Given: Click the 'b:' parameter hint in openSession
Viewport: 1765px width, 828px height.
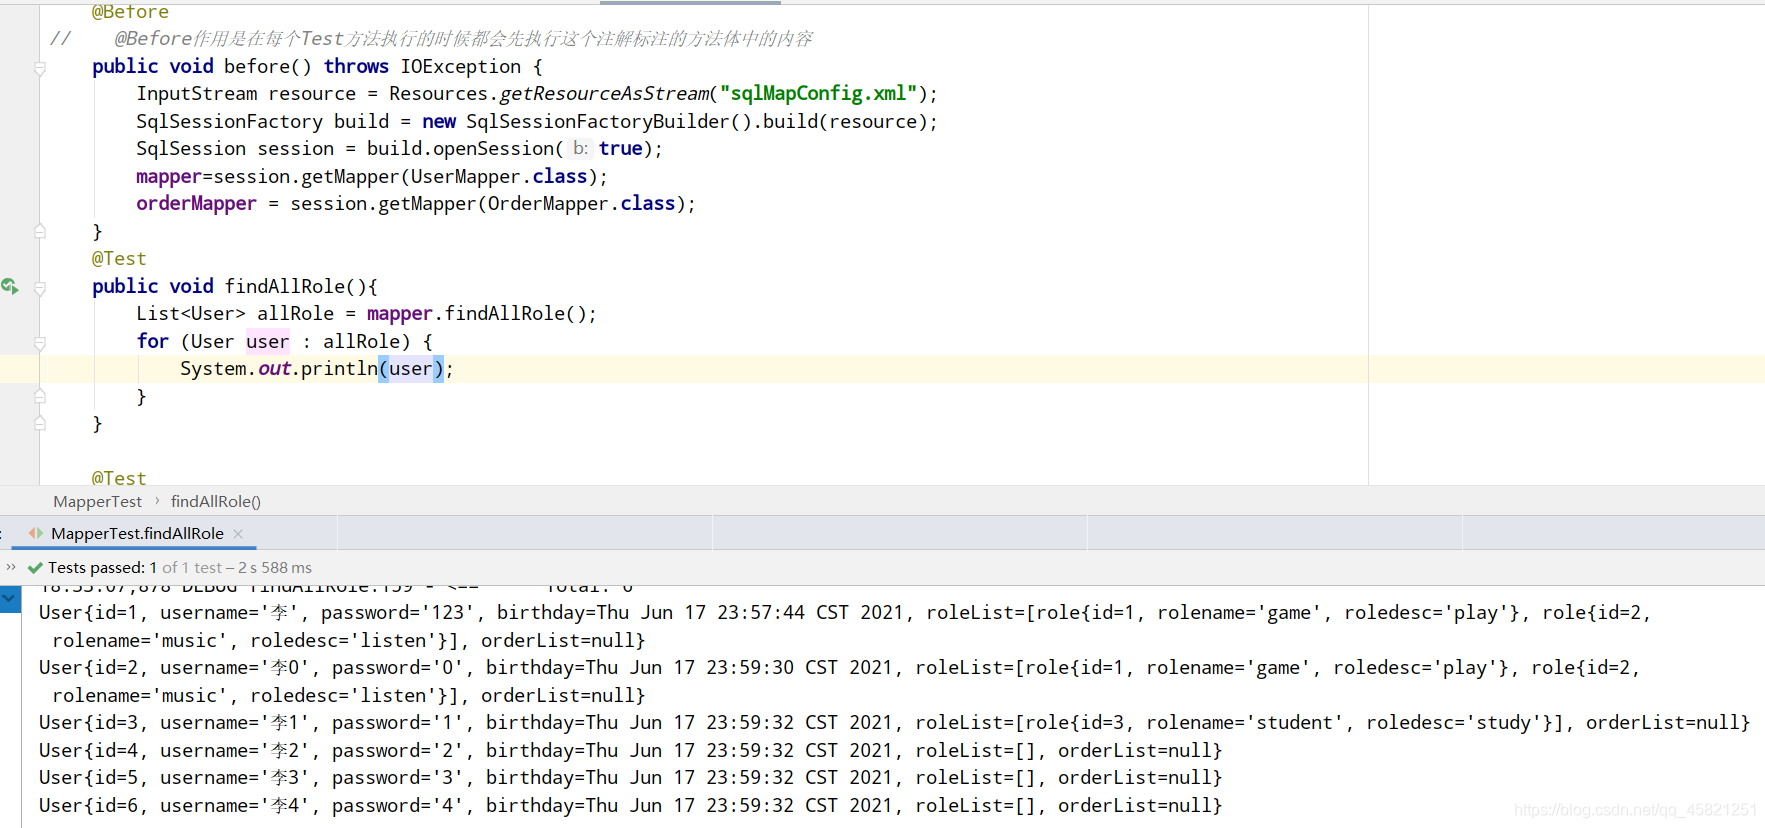Looking at the screenshot, I should tap(580, 148).
